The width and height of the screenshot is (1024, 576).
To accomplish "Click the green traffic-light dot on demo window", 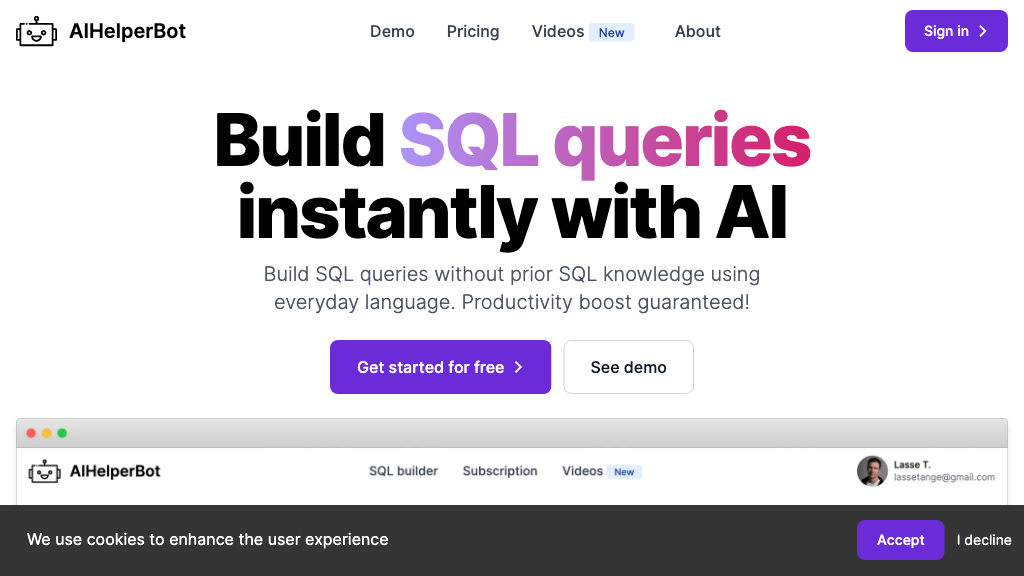I will [61, 433].
